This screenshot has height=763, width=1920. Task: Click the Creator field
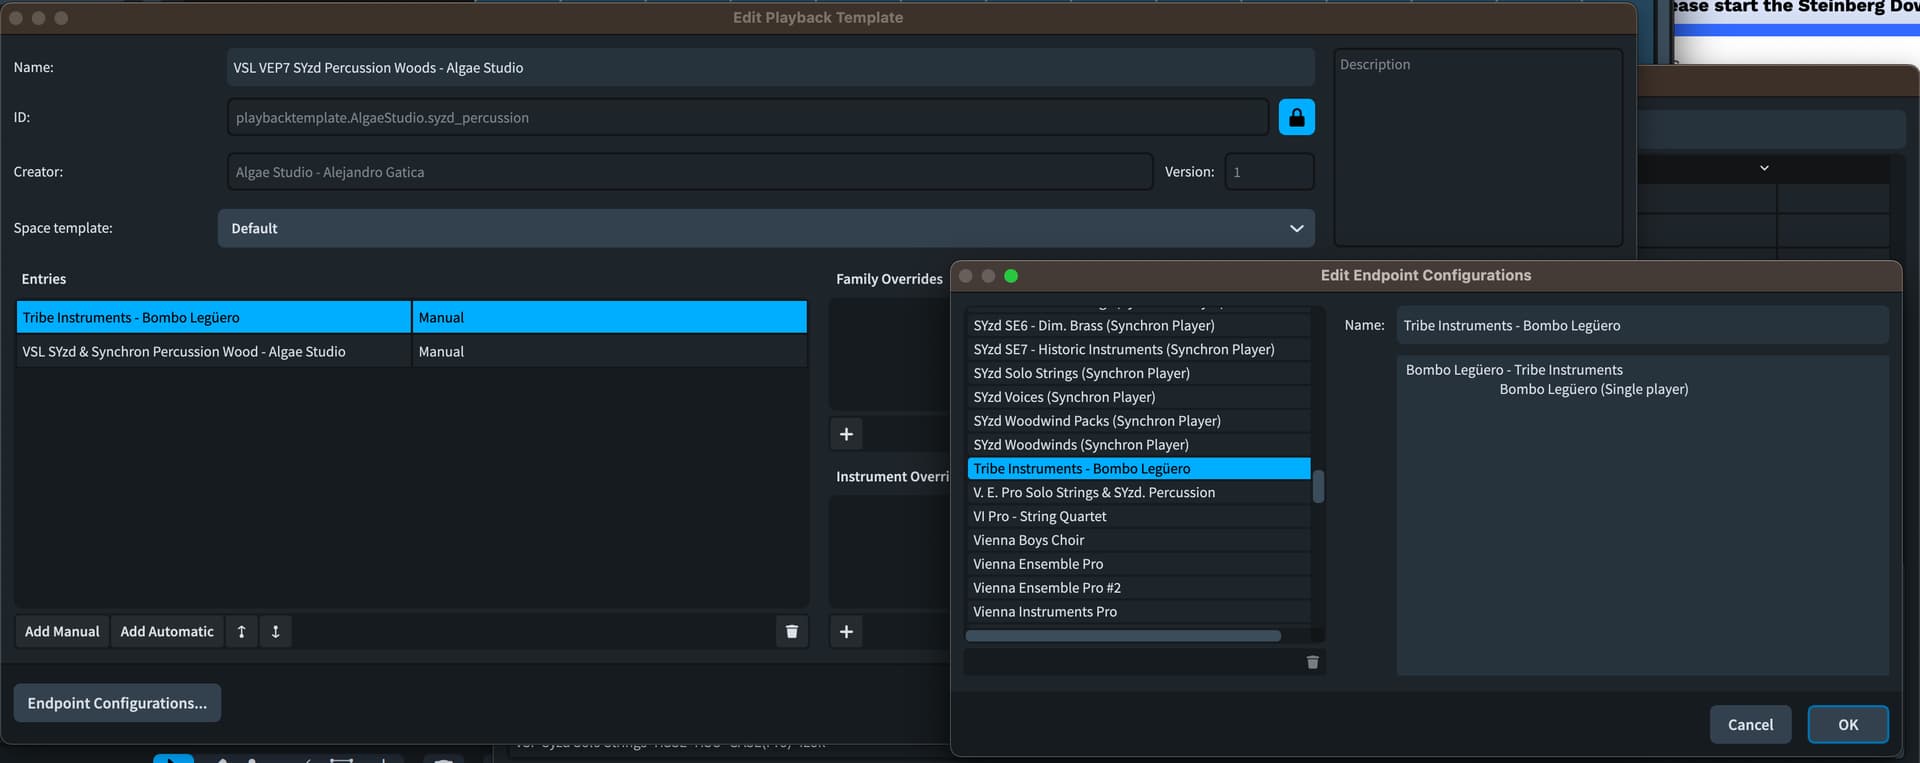click(x=690, y=172)
